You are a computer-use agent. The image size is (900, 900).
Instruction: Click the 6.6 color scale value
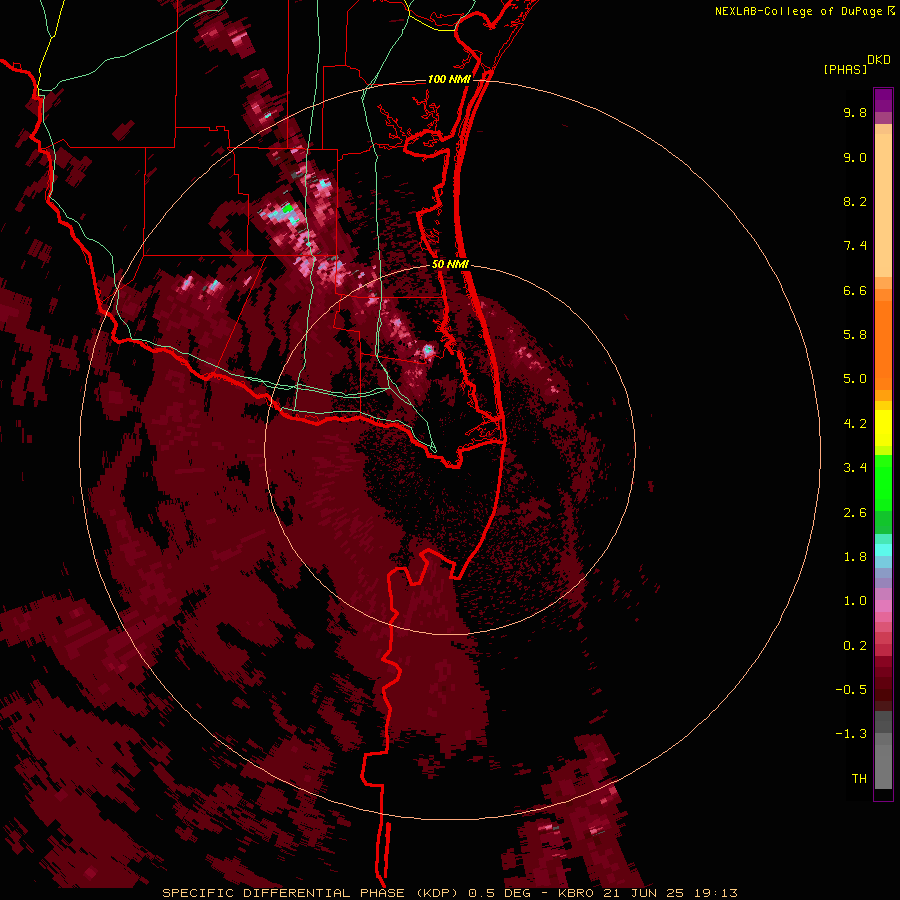click(x=855, y=290)
